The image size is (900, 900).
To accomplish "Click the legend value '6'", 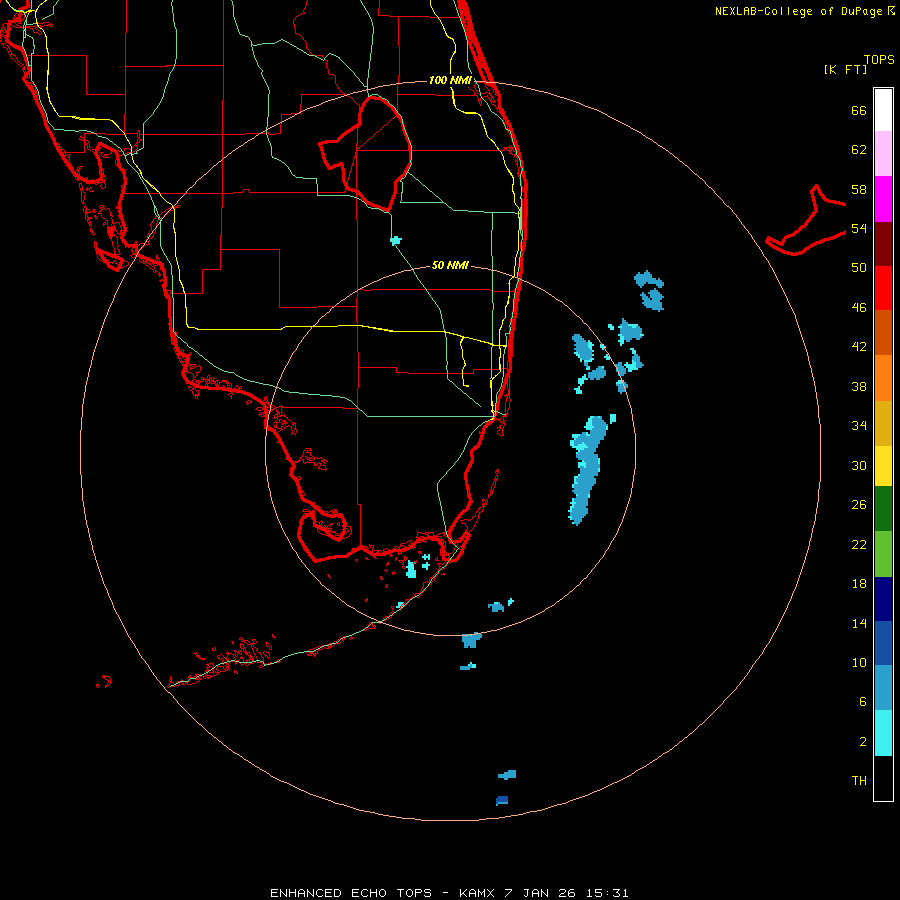I will (862, 701).
